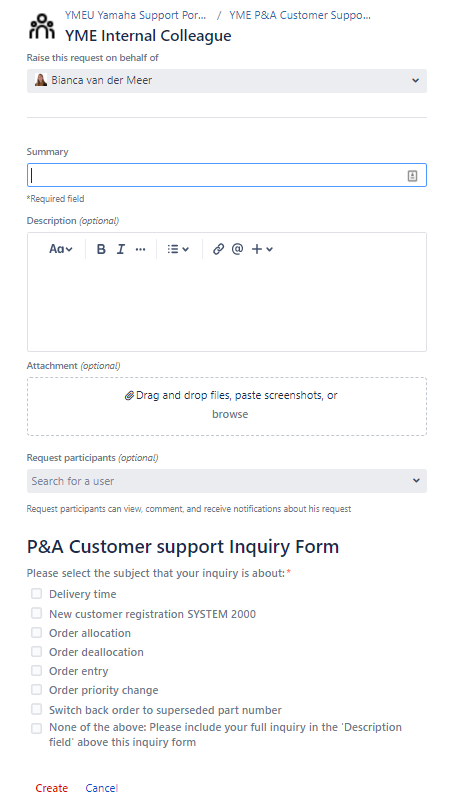Click into the Summary input field
Viewport: 456px width, 812px height.
tap(227, 176)
